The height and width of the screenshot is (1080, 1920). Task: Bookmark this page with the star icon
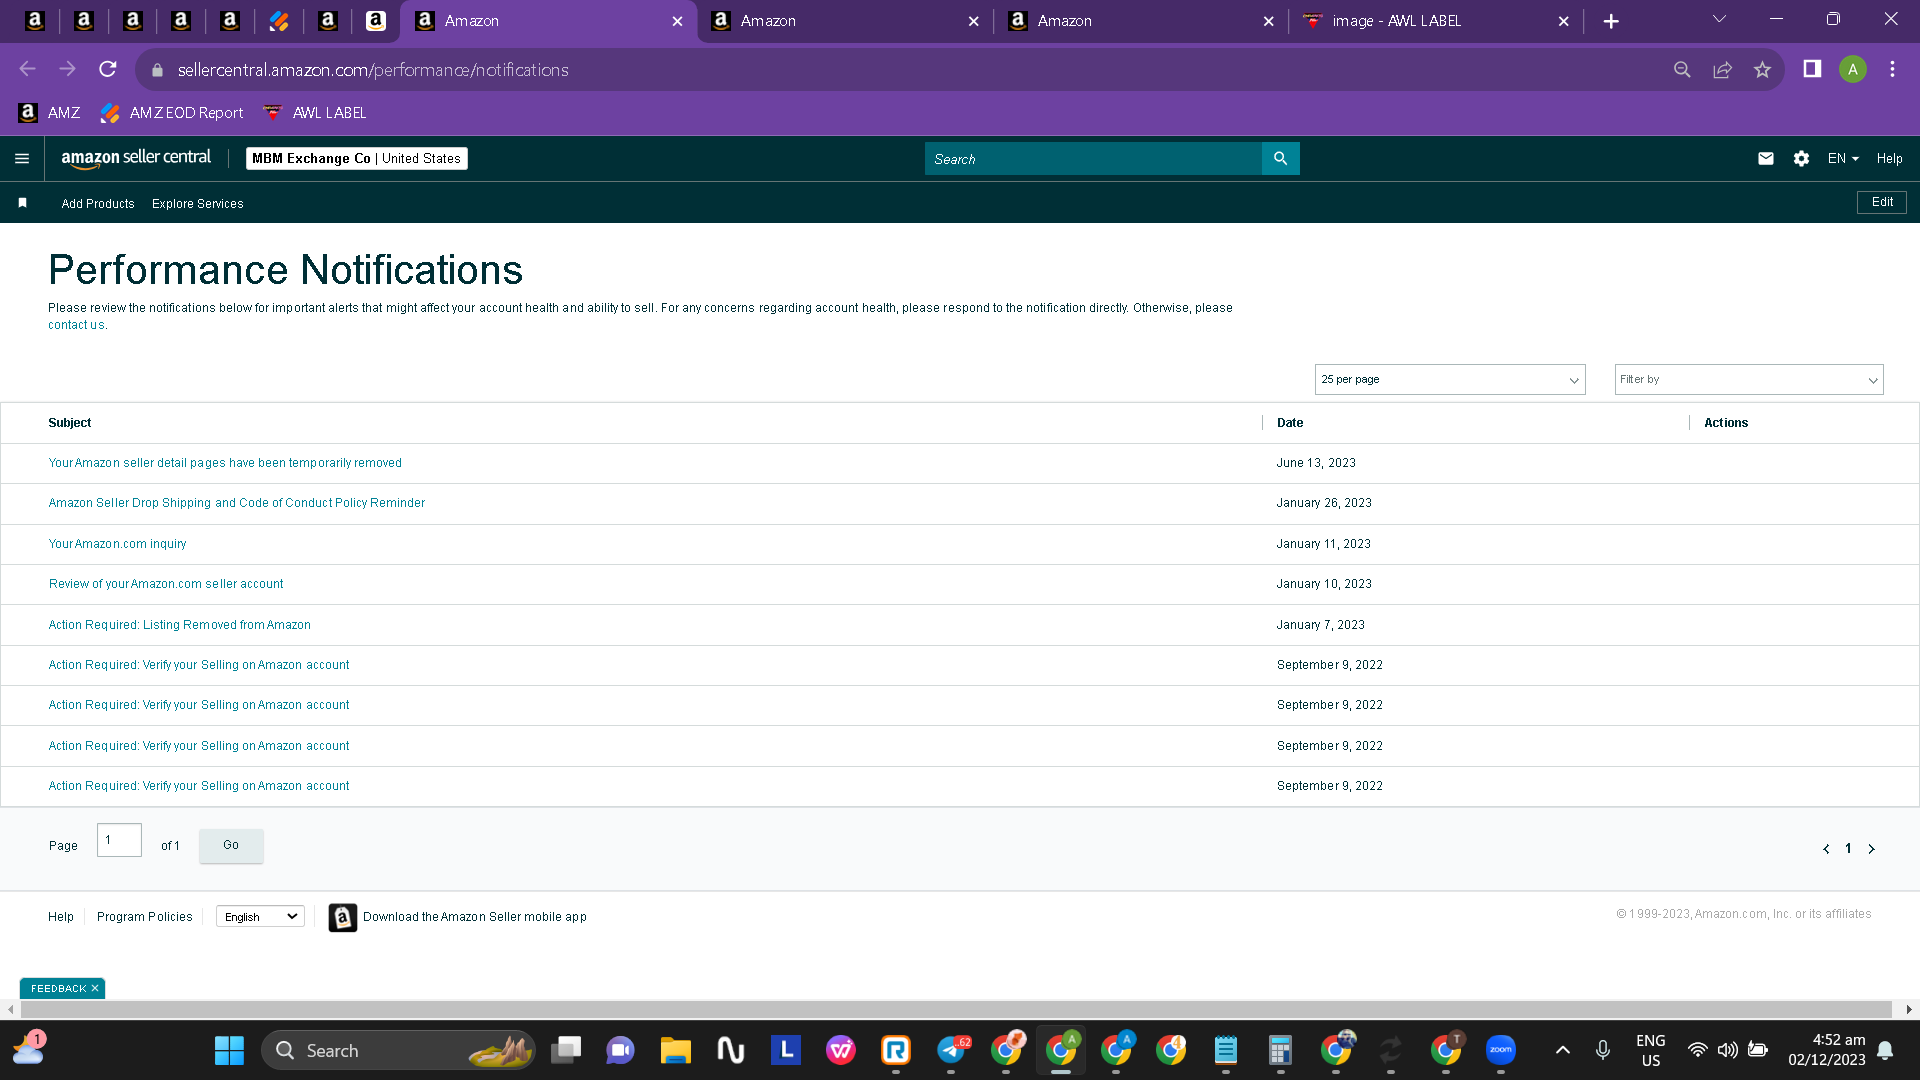click(1762, 69)
